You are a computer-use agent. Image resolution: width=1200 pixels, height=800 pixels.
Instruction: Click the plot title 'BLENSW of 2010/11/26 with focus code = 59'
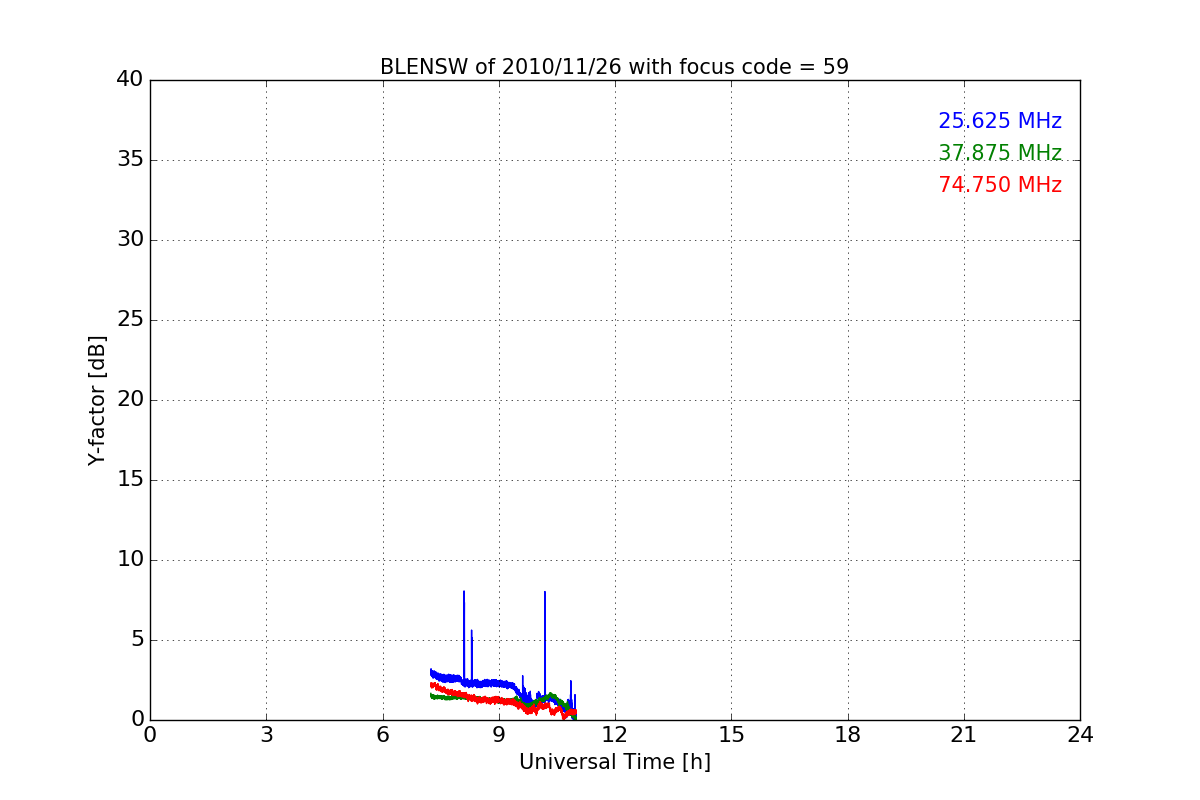pyautogui.click(x=614, y=67)
